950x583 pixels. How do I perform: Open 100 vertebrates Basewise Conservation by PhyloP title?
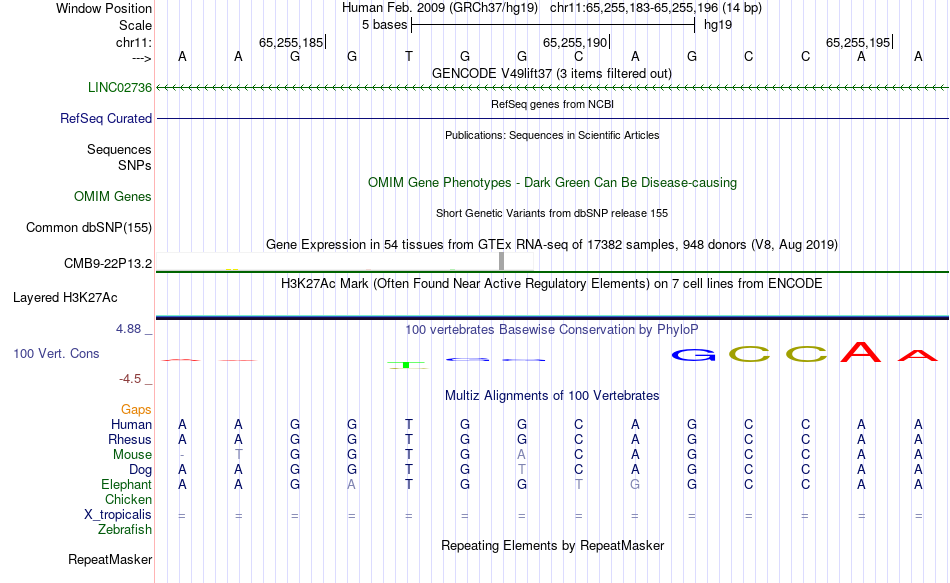552,330
